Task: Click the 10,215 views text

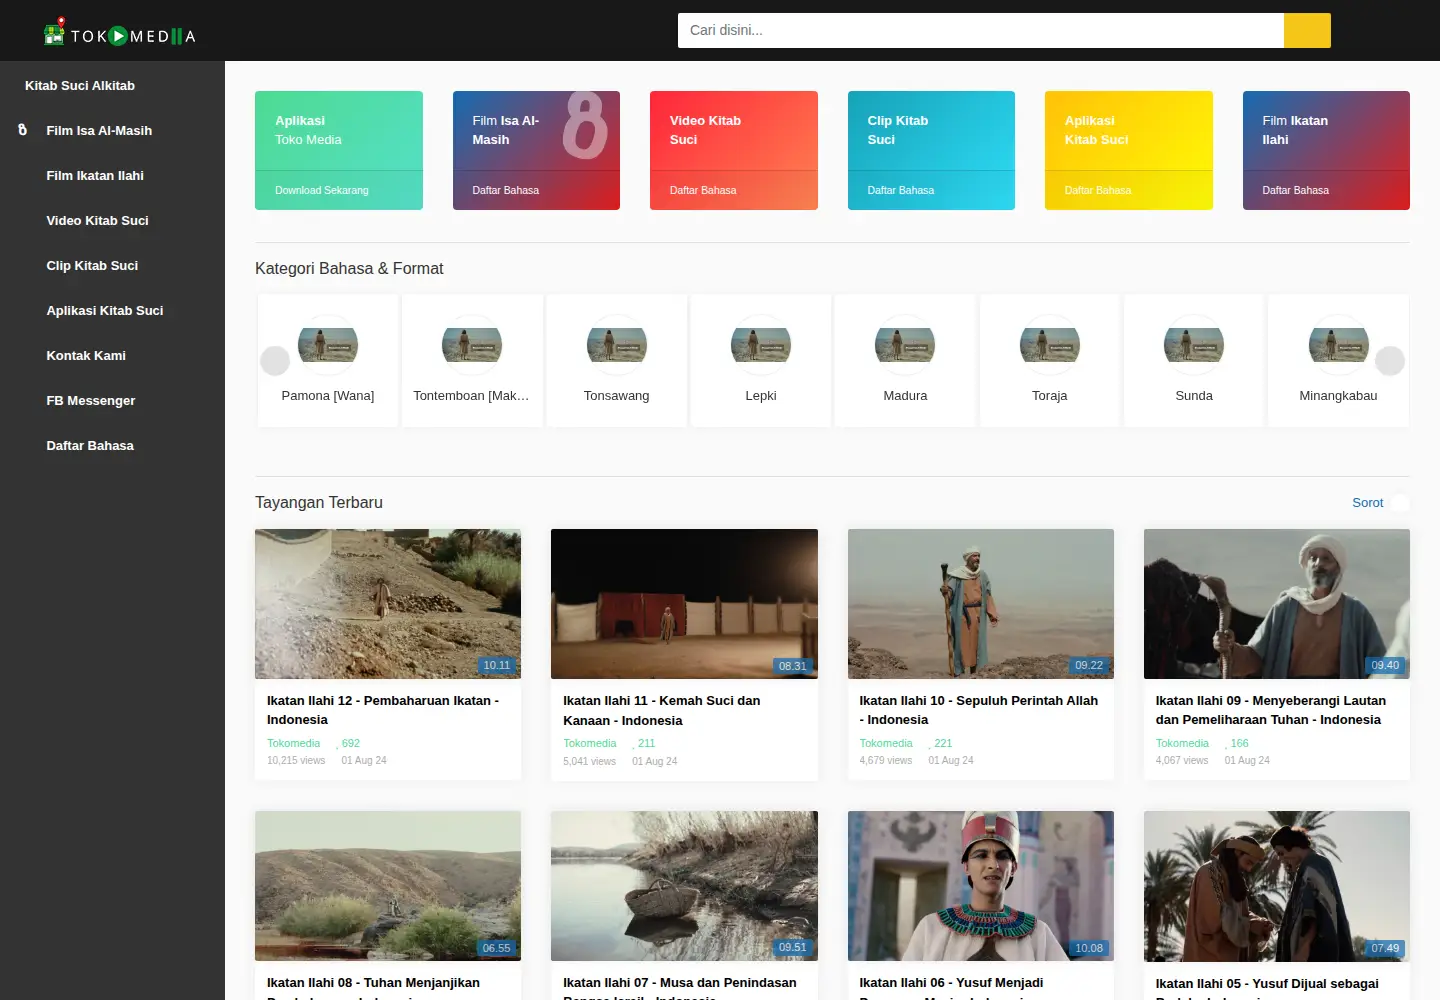Action: [x=296, y=761]
